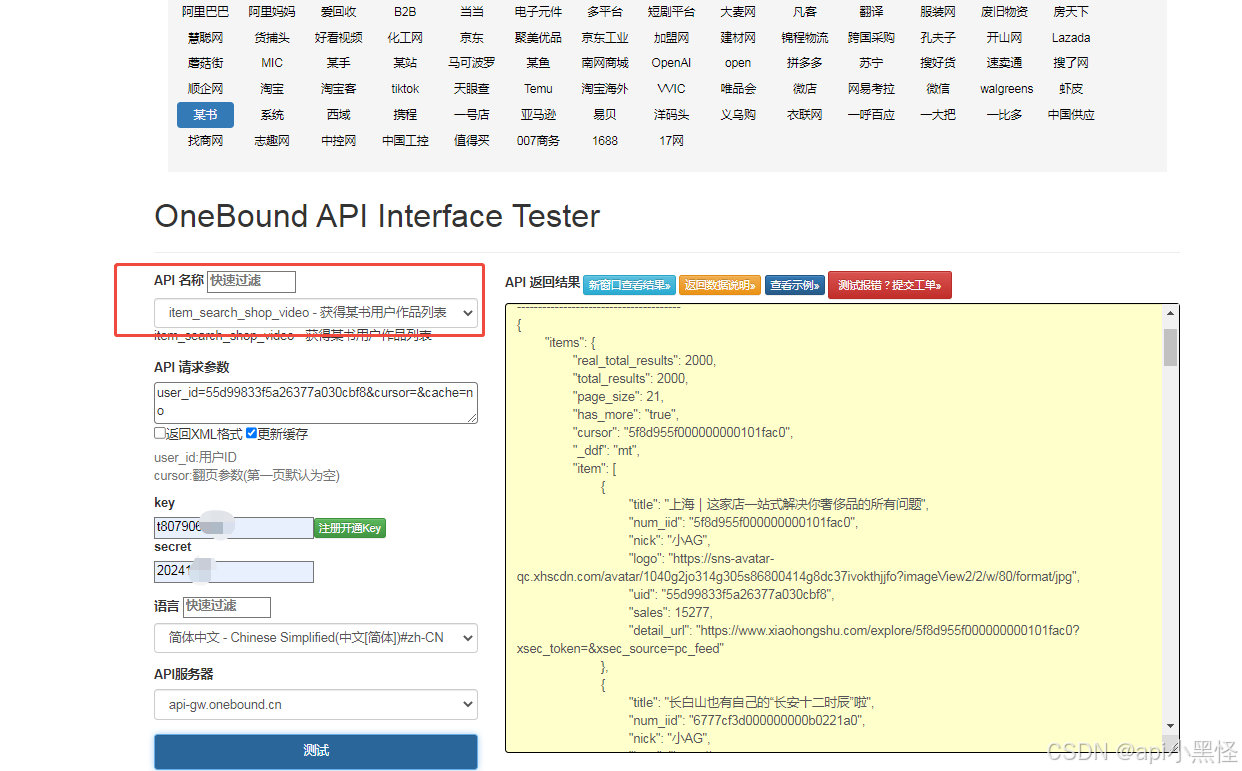The width and height of the screenshot is (1242, 771).
Task: Open the 短剧平台 platform link
Action: pos(671,12)
